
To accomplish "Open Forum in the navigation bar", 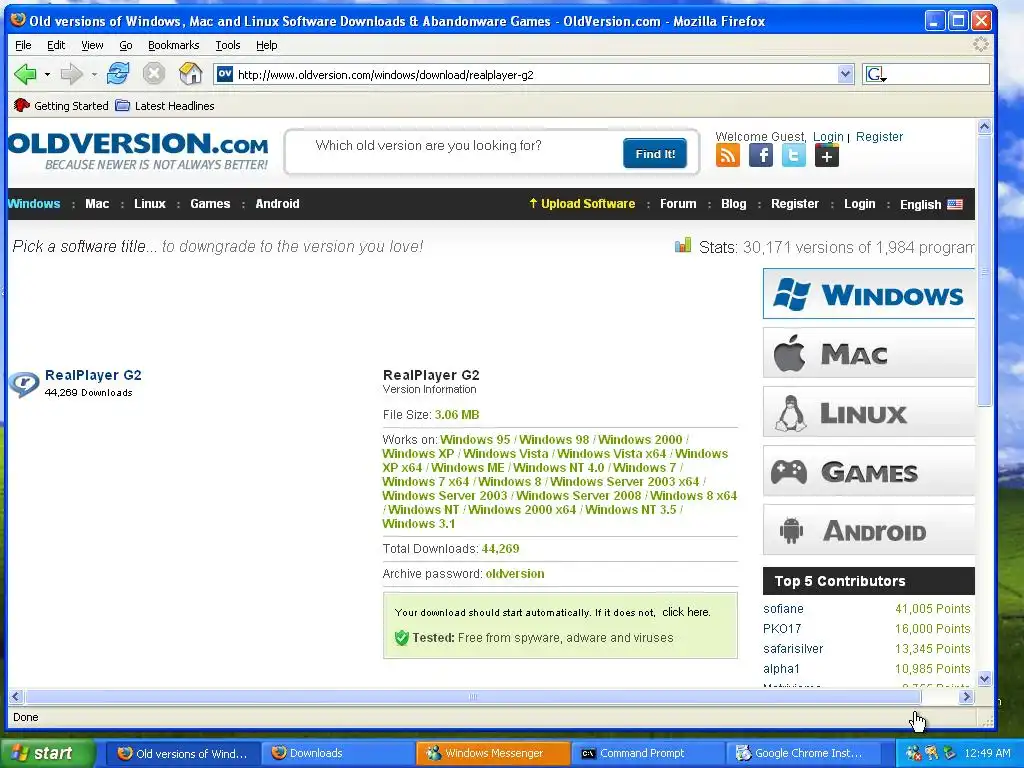I will (x=678, y=204).
